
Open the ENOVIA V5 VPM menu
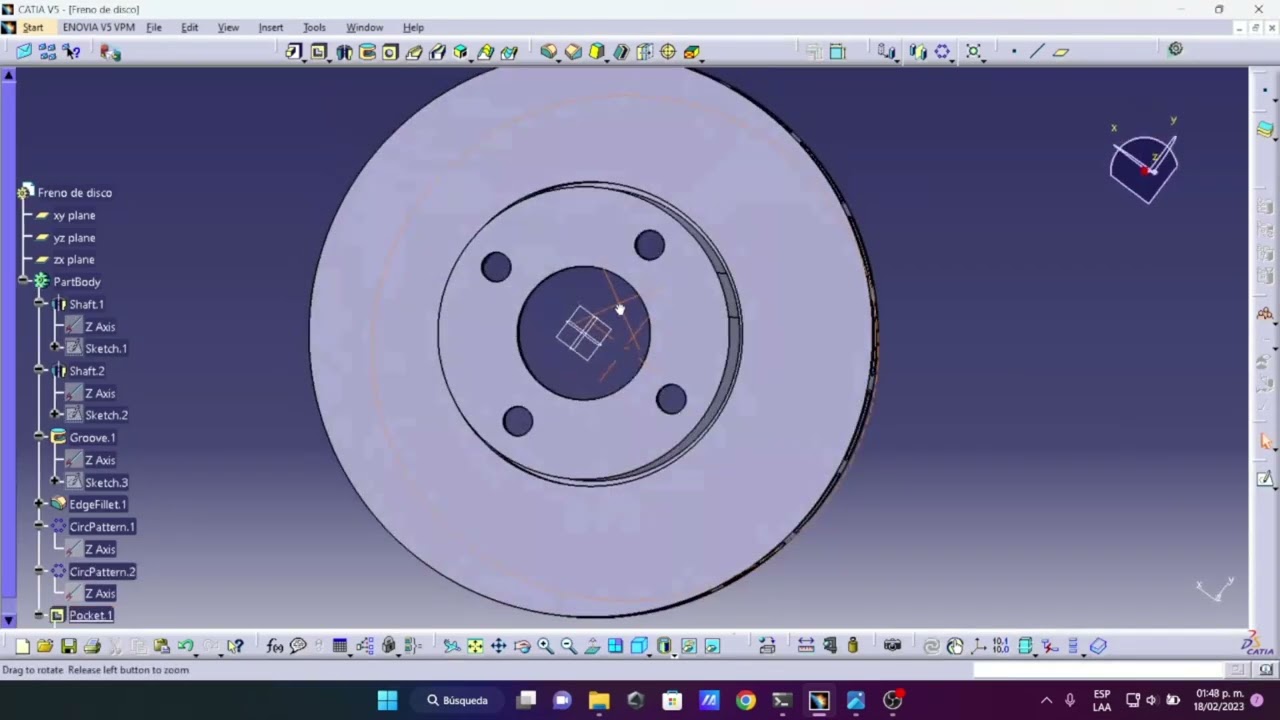click(x=99, y=27)
